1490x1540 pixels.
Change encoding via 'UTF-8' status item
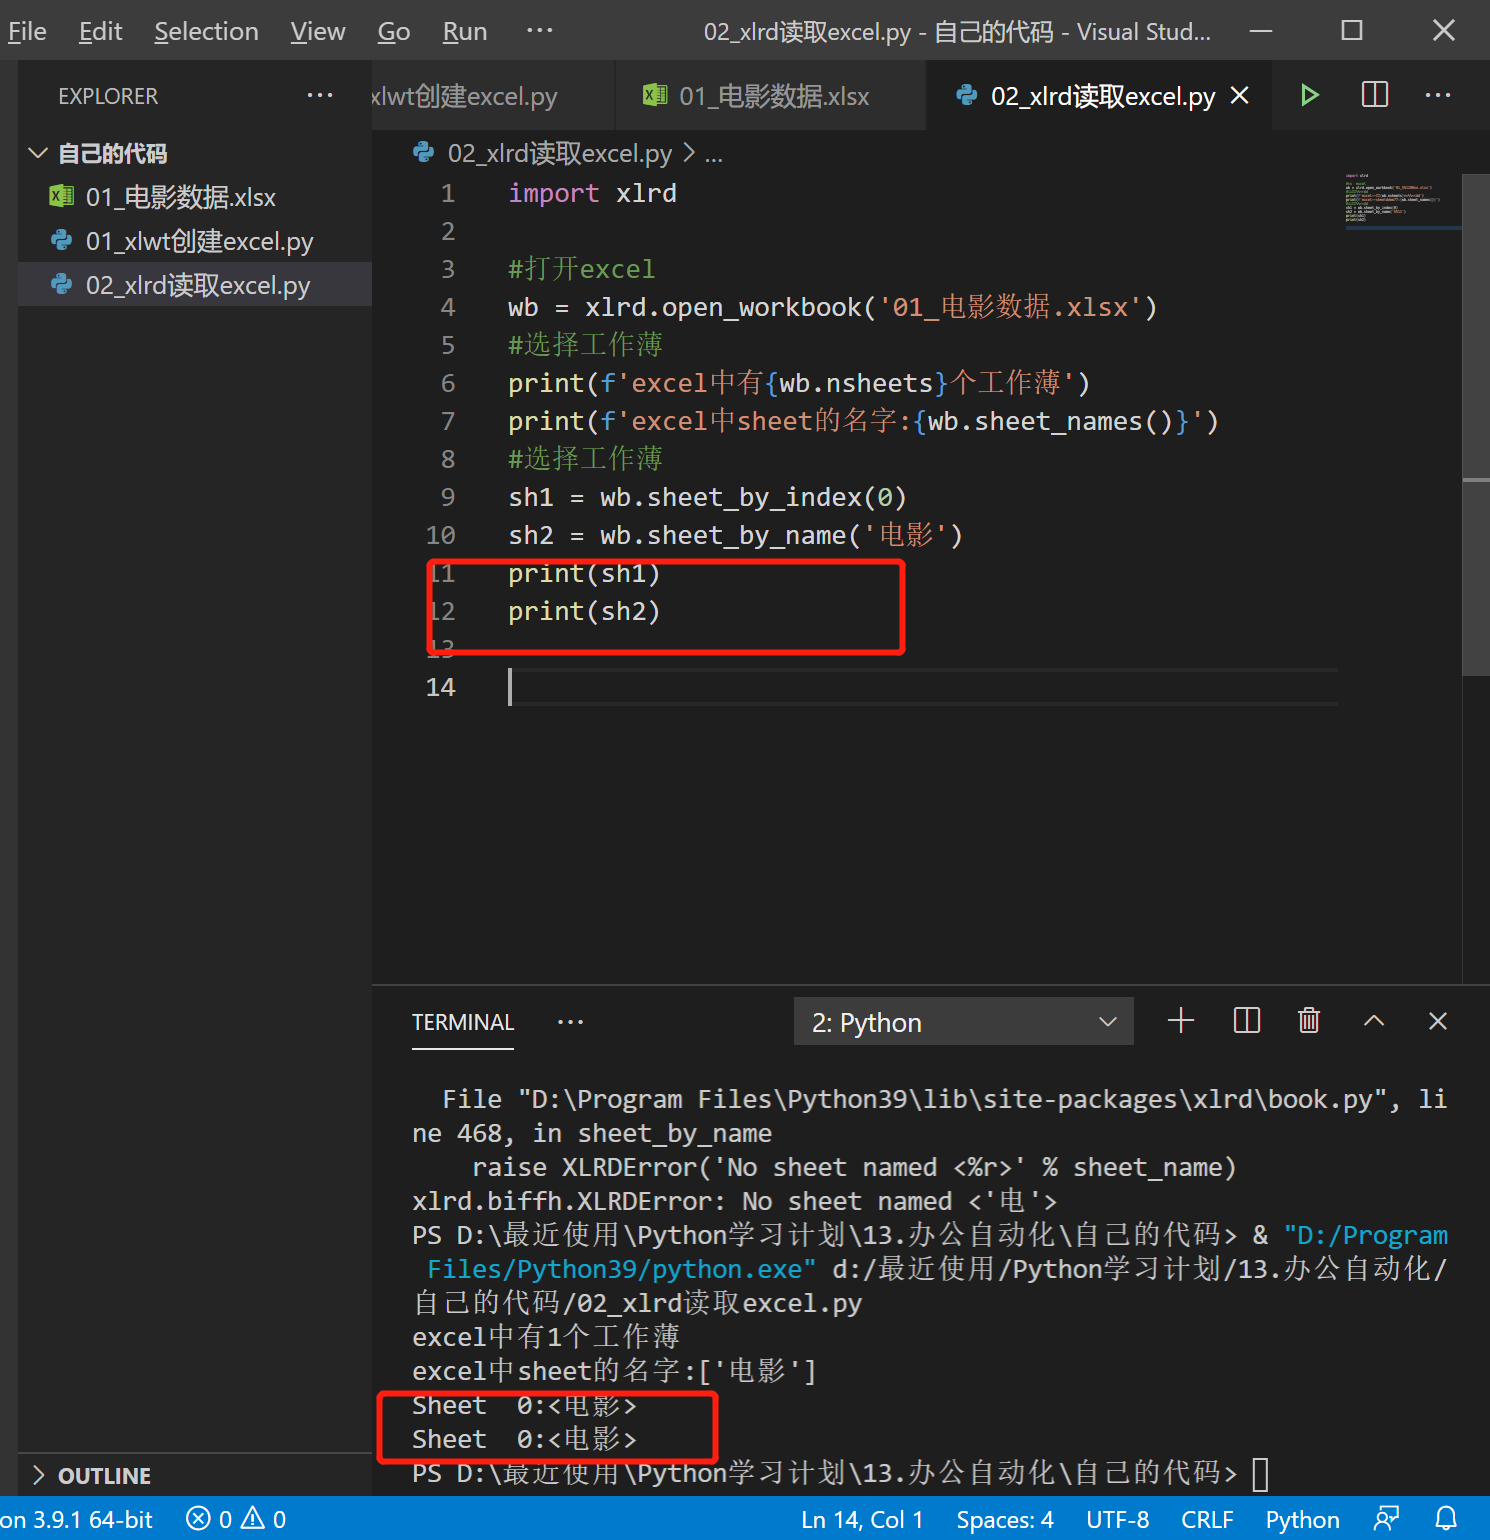pyautogui.click(x=1117, y=1519)
